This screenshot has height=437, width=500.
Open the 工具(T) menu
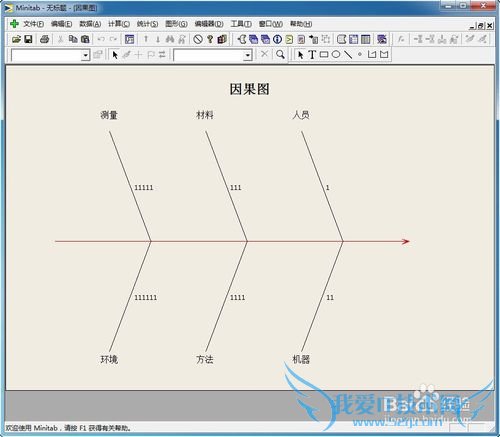(241, 24)
